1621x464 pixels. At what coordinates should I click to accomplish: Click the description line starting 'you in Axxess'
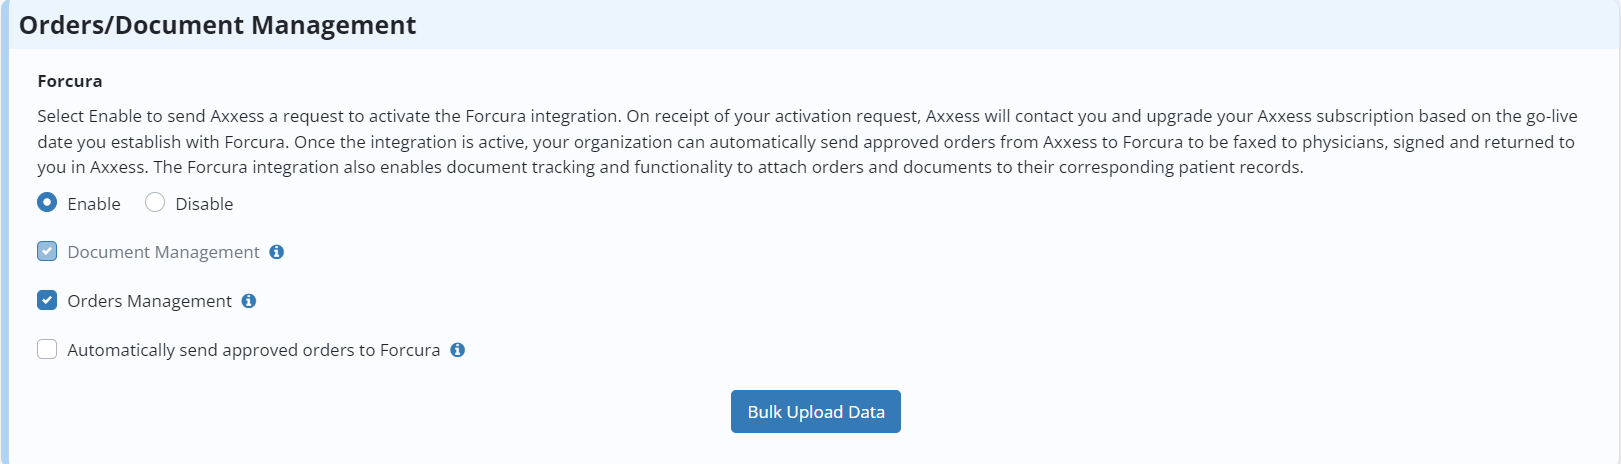coord(670,167)
